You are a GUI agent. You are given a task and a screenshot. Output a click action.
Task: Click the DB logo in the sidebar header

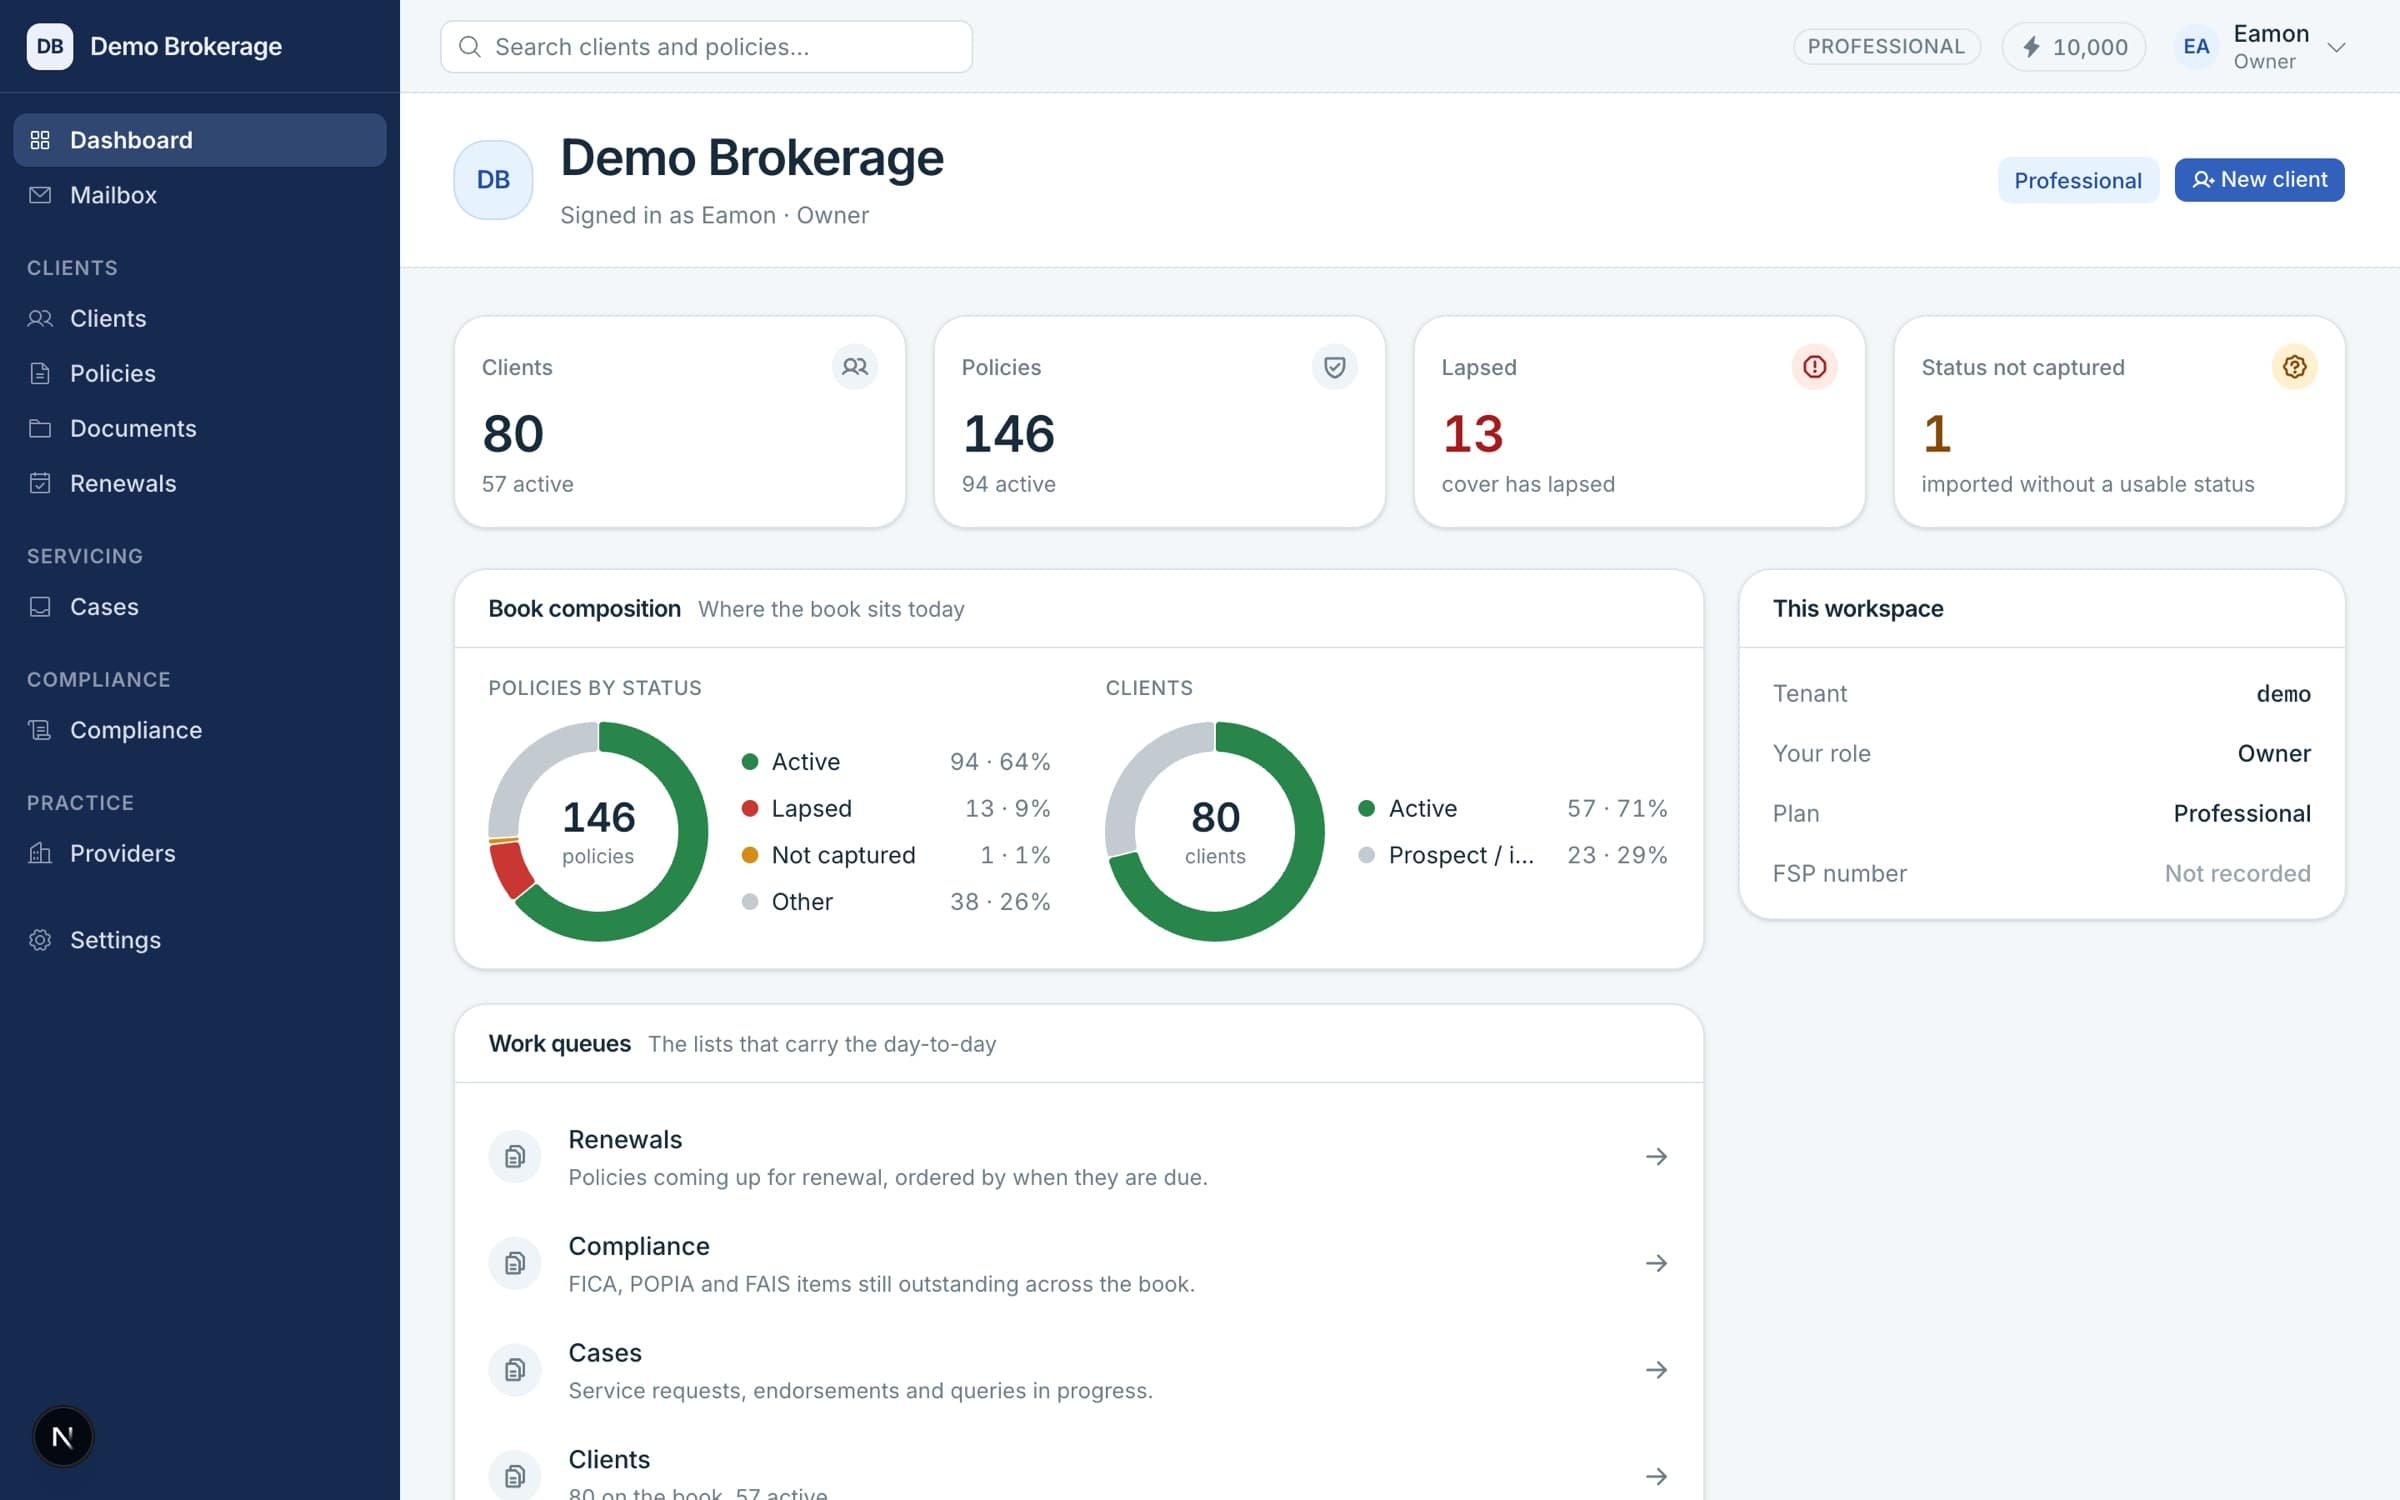click(x=50, y=46)
